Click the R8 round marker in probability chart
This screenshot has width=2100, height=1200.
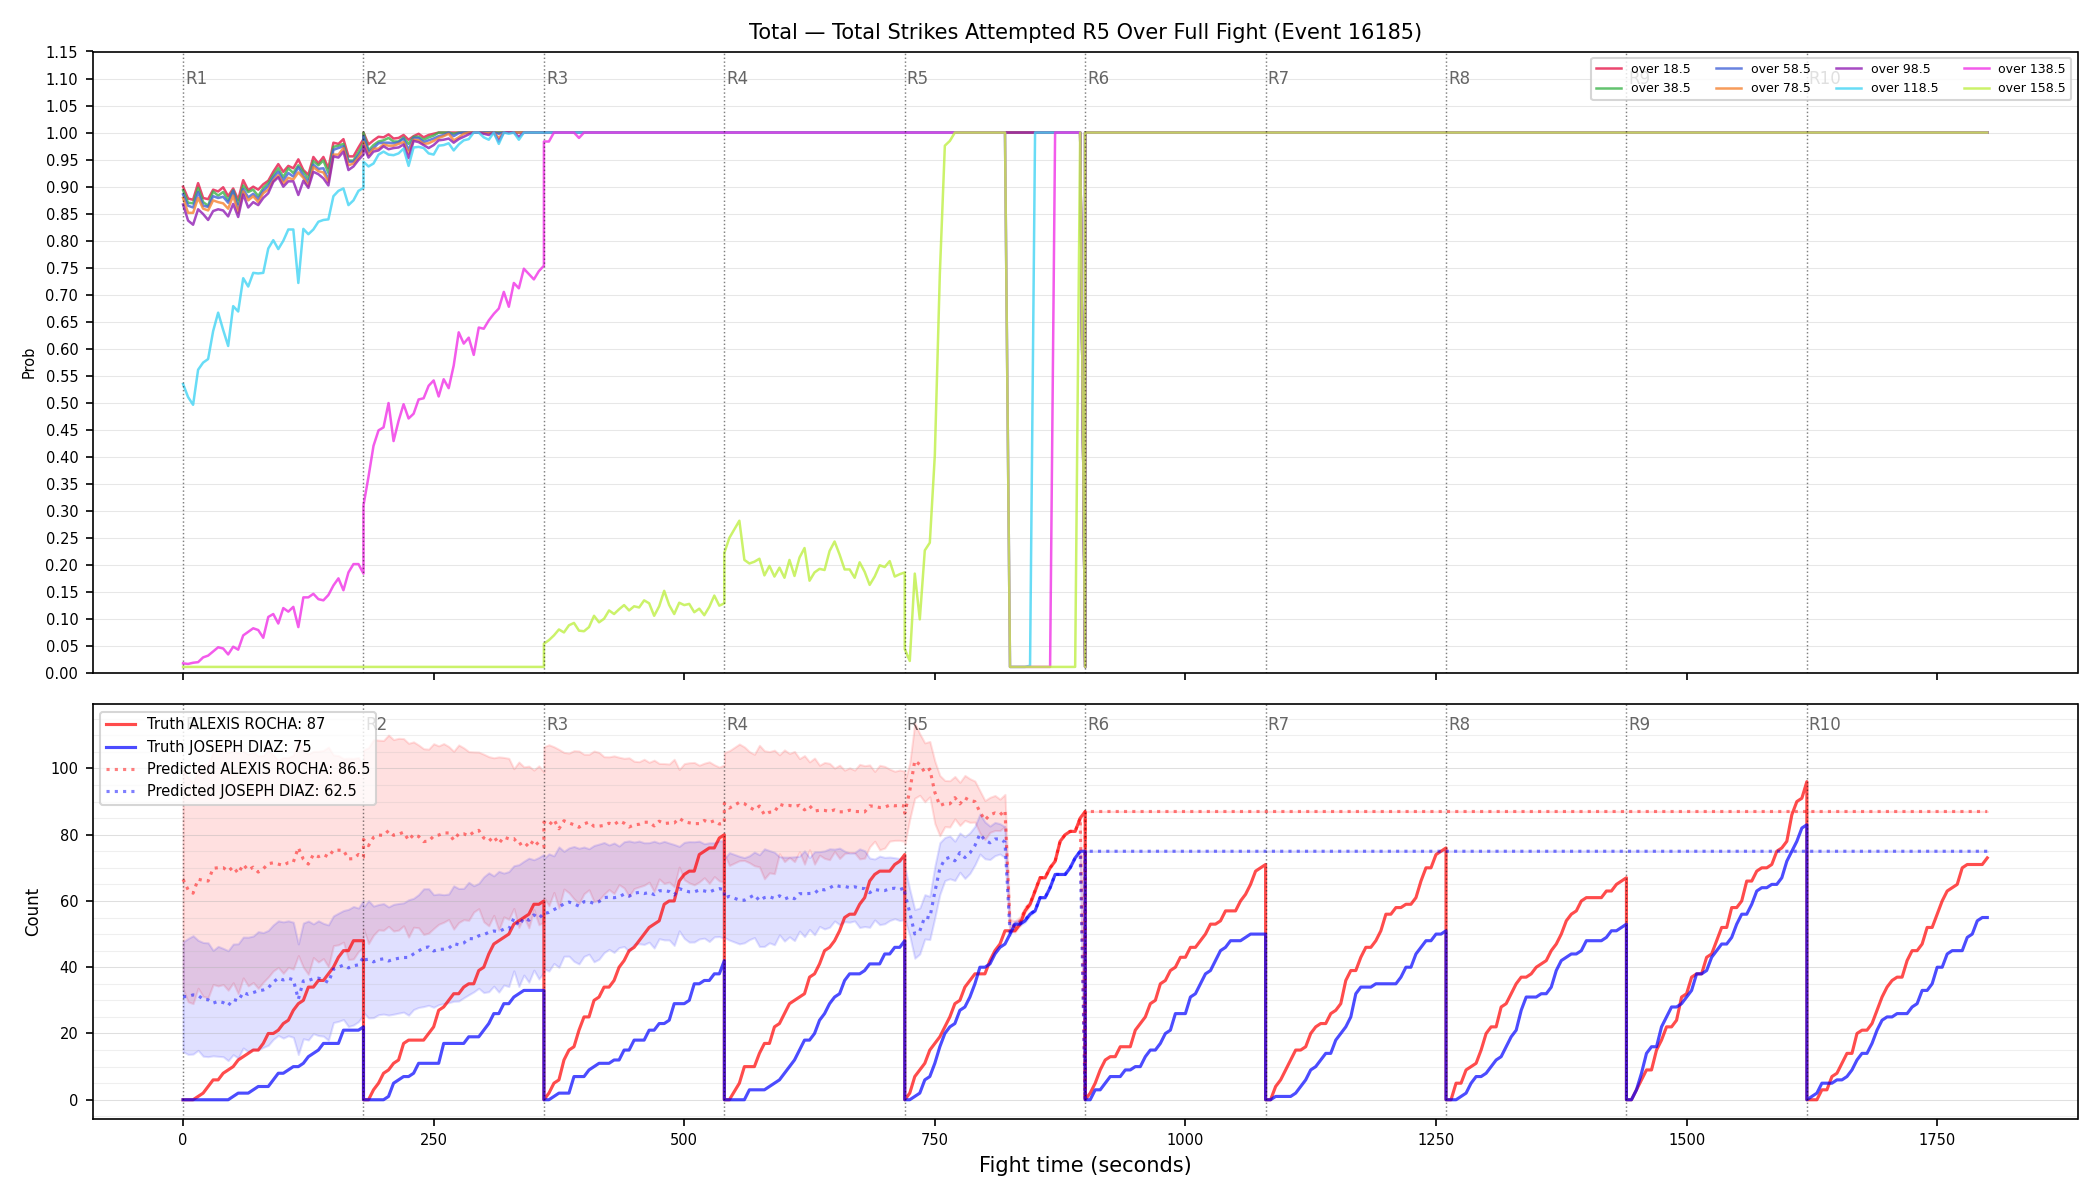[x=1459, y=78]
